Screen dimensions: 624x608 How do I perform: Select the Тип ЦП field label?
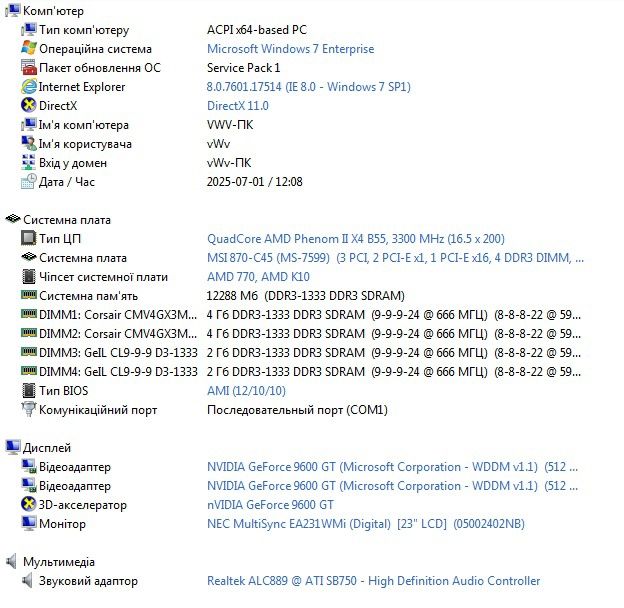pyautogui.click(x=60, y=238)
